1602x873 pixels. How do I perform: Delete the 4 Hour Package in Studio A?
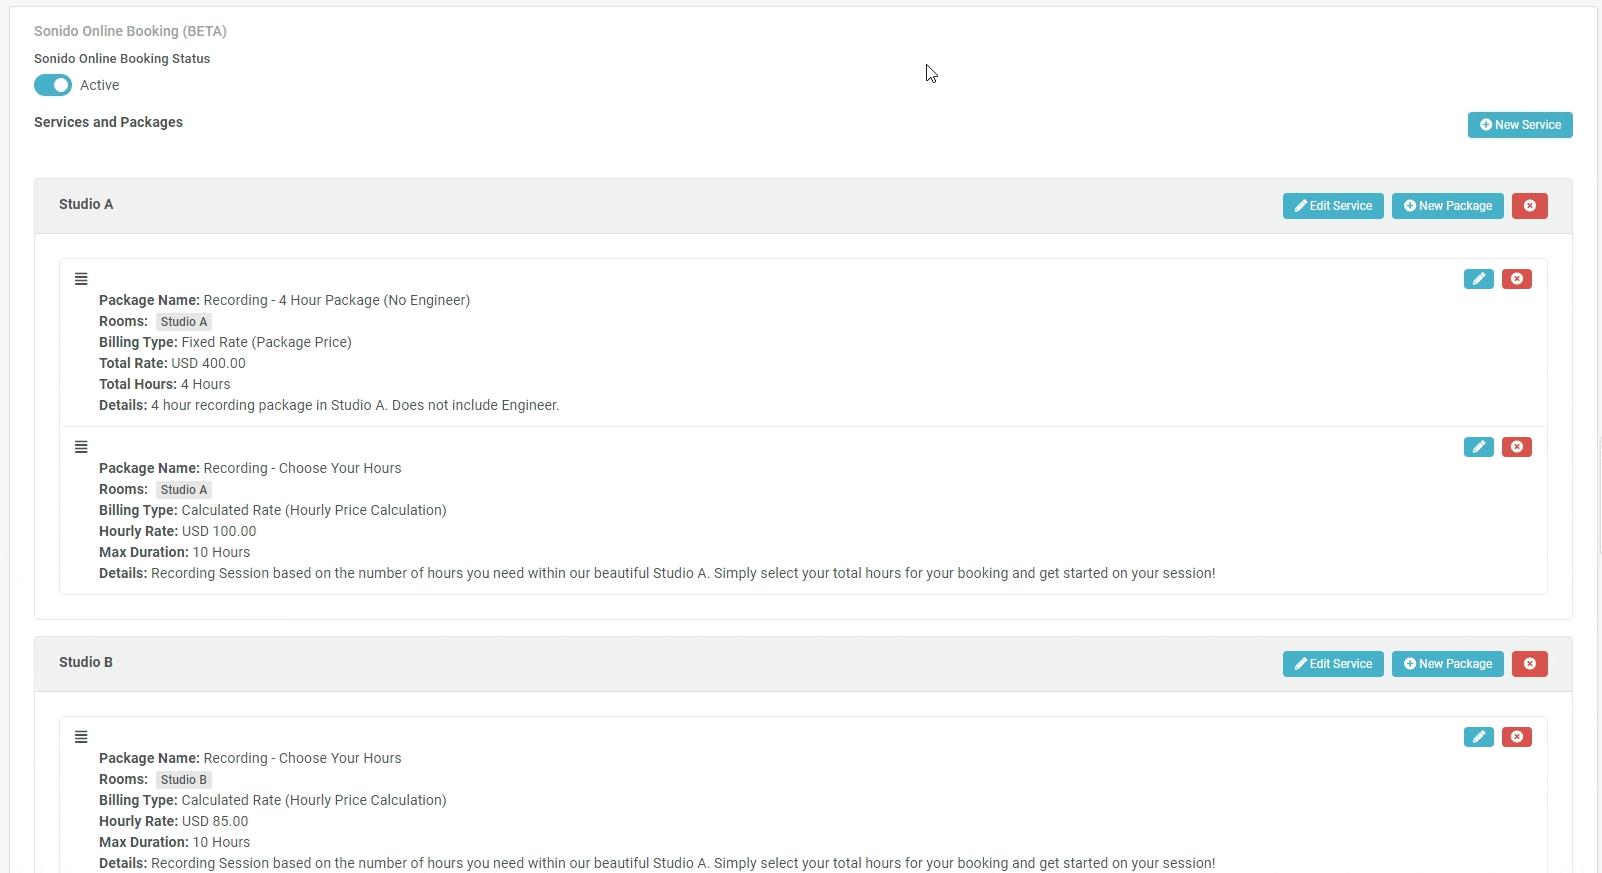(x=1516, y=279)
